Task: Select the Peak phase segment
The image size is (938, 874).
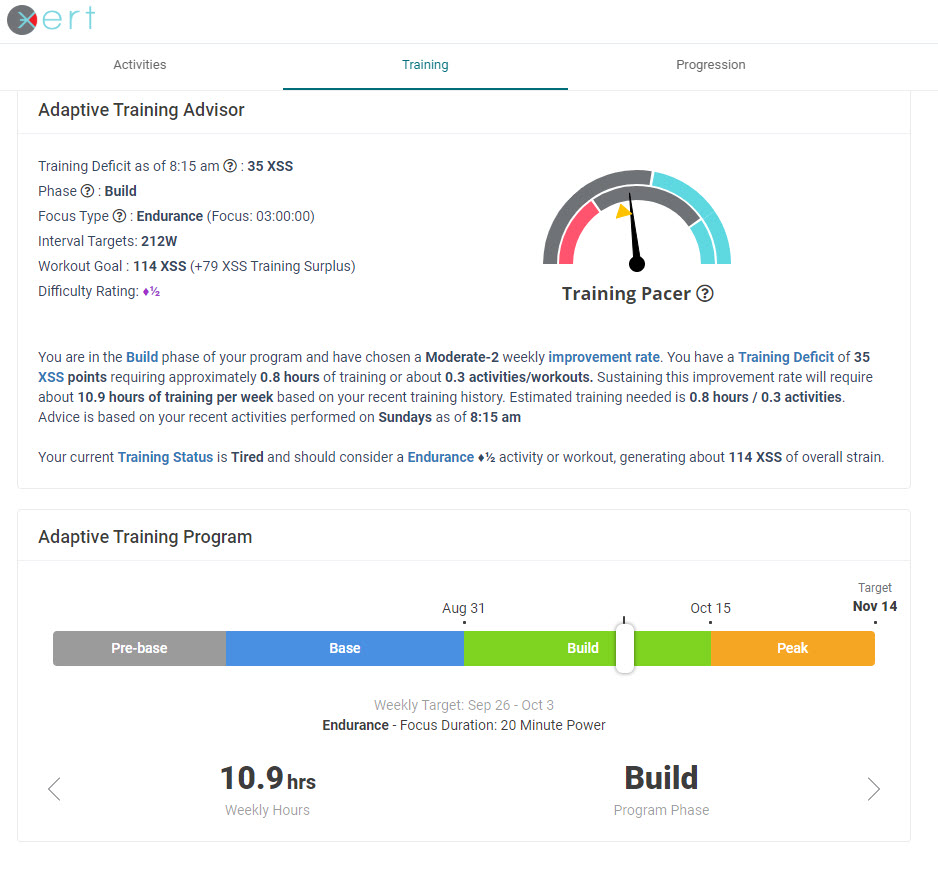Action: point(792,648)
